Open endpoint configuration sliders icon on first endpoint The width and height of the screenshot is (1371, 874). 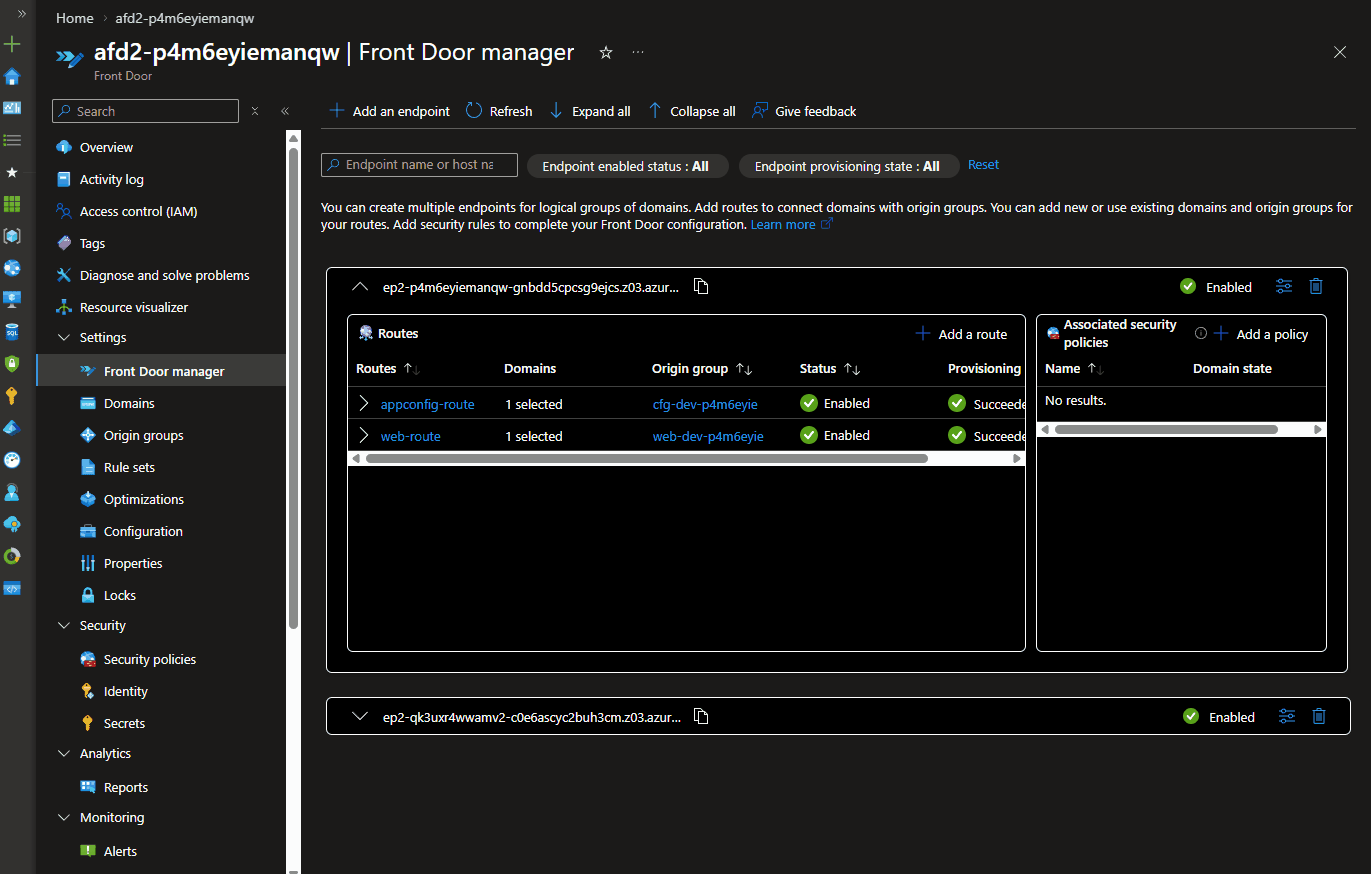1284,286
